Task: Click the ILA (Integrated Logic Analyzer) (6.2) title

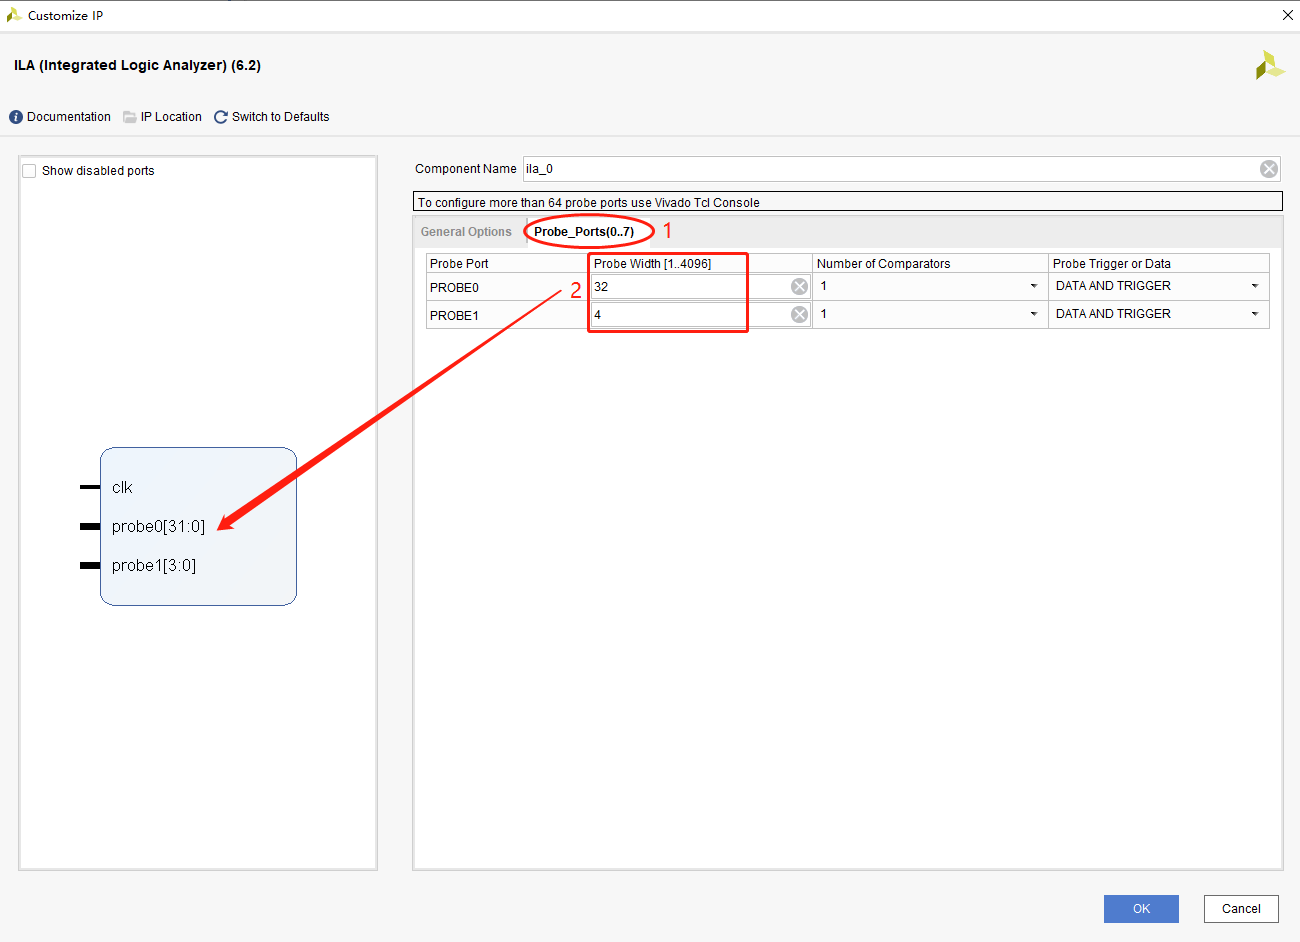Action: point(137,65)
